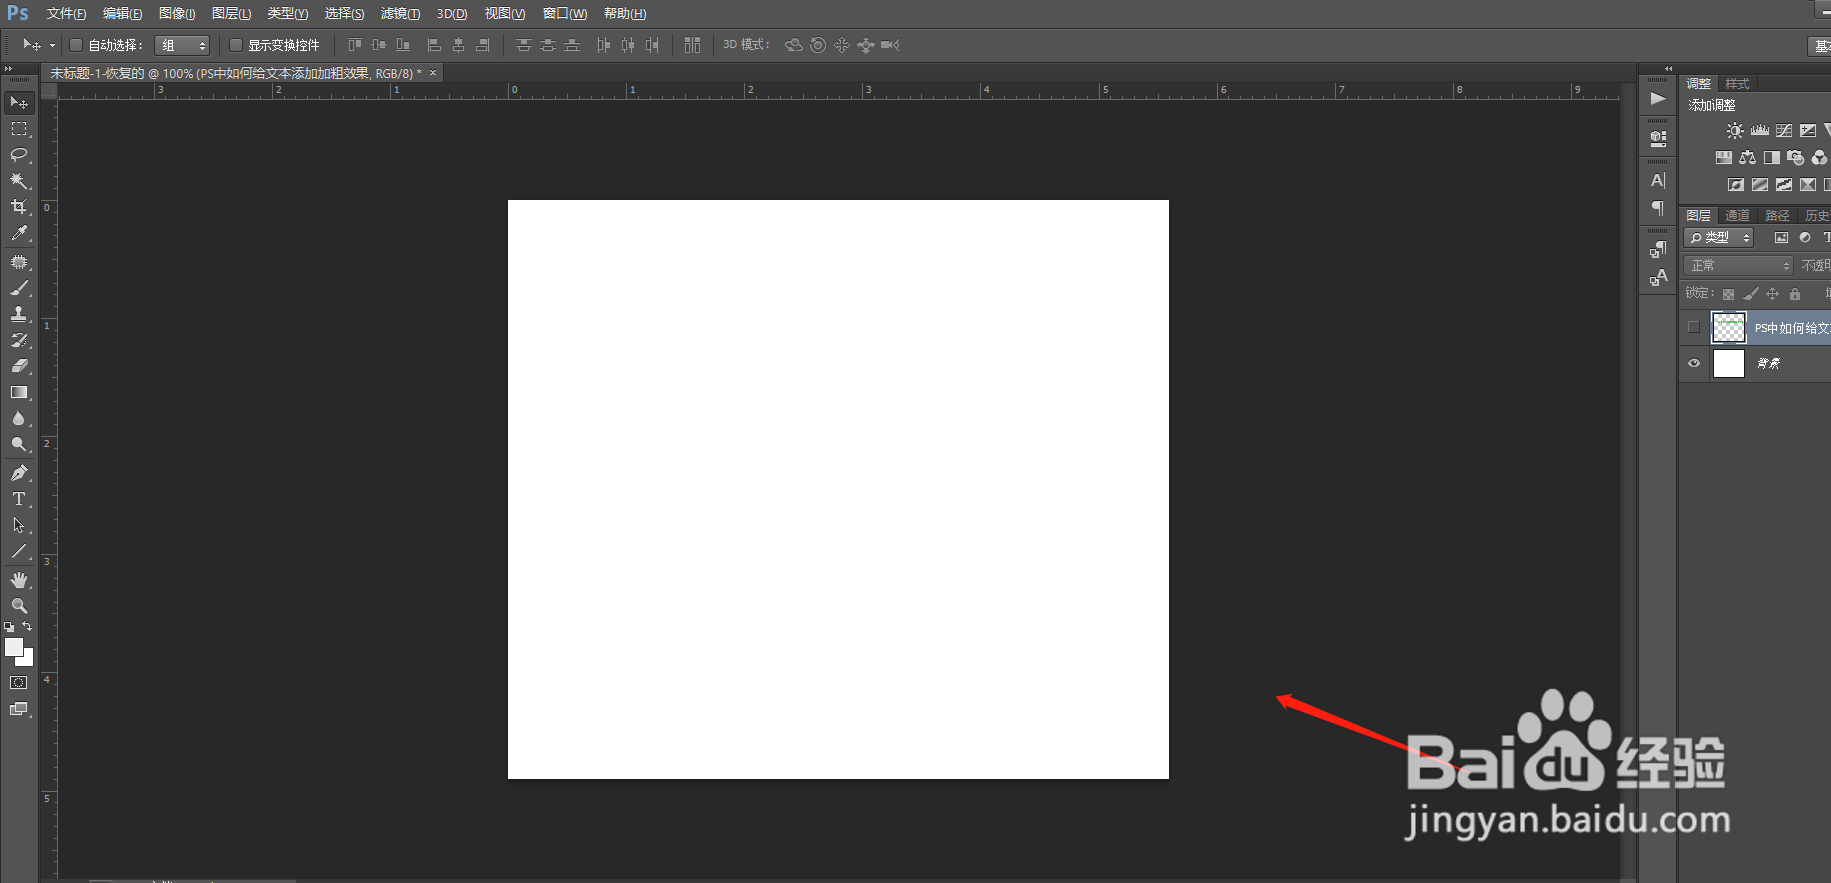
Task: Toggle adjustment layer filter icon
Action: 1805,238
